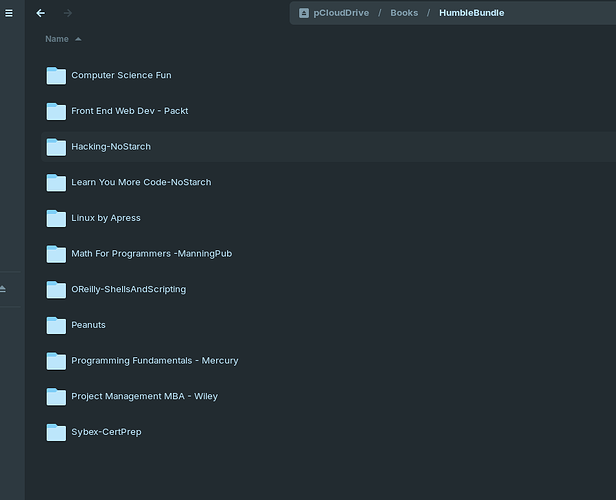Open the hamburger sidebar menu
Viewport: 616px width, 500px height.
point(9,13)
